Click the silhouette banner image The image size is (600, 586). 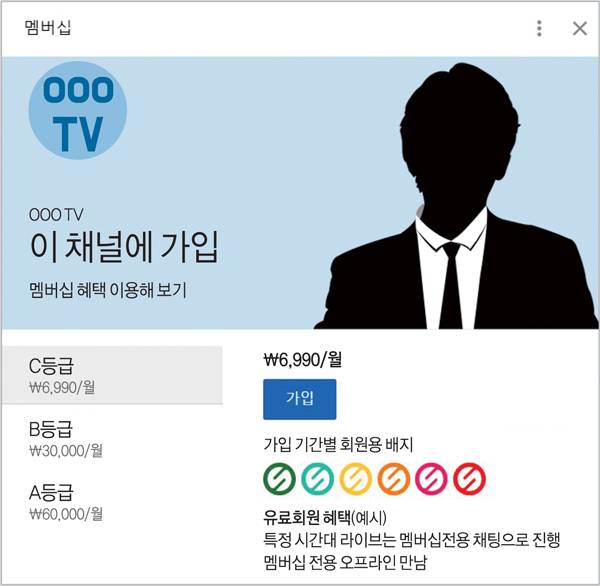(x=455, y=195)
